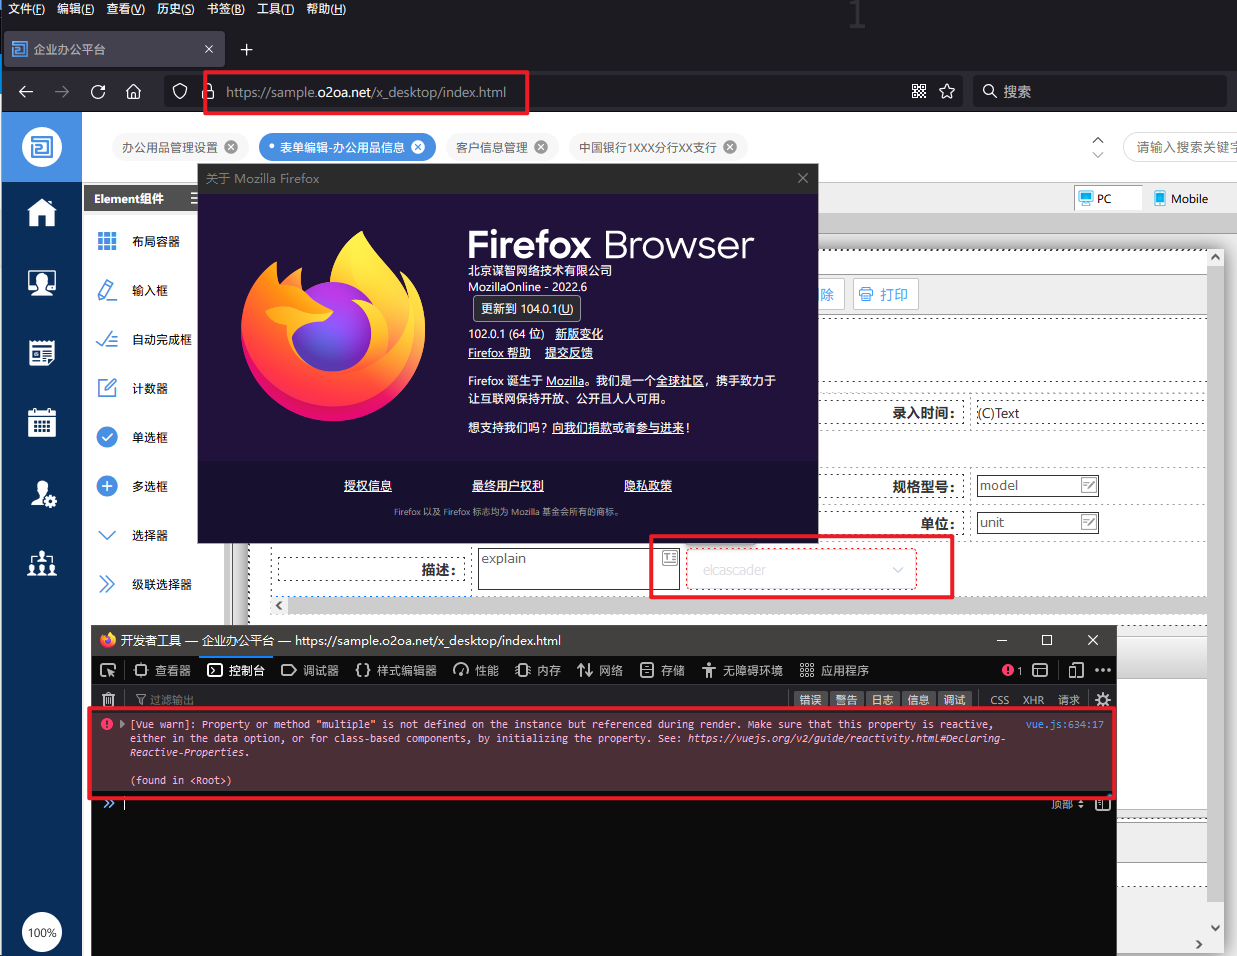Open the 历史 menu
The height and width of the screenshot is (956, 1237).
pos(175,9)
